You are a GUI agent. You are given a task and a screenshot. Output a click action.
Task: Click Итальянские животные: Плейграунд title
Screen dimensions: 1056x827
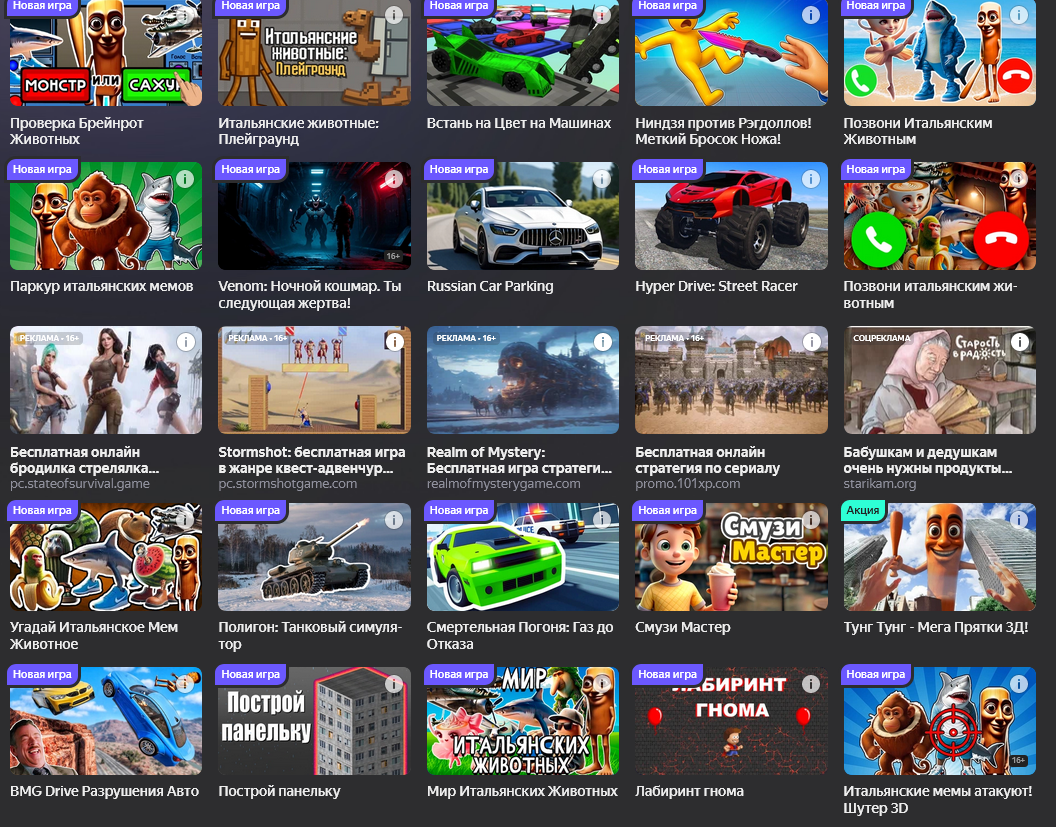point(298,131)
